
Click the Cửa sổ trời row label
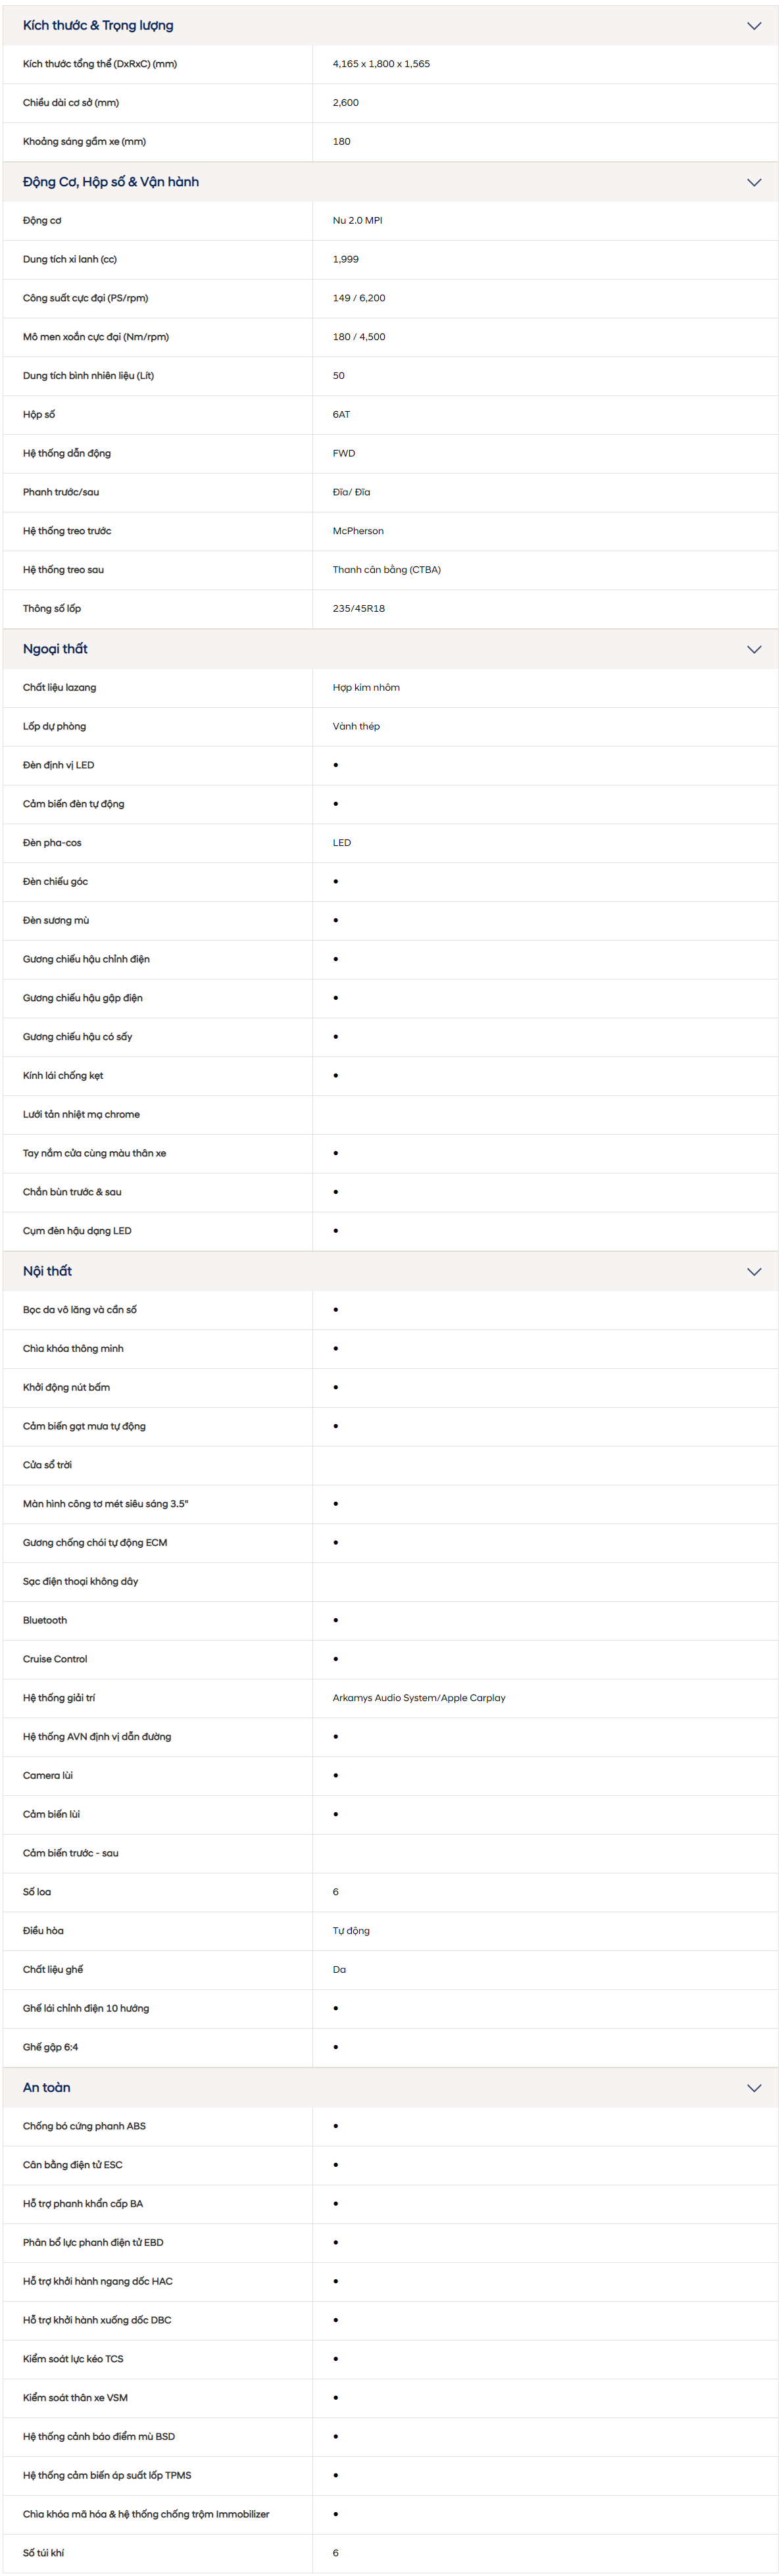[x=47, y=1465]
